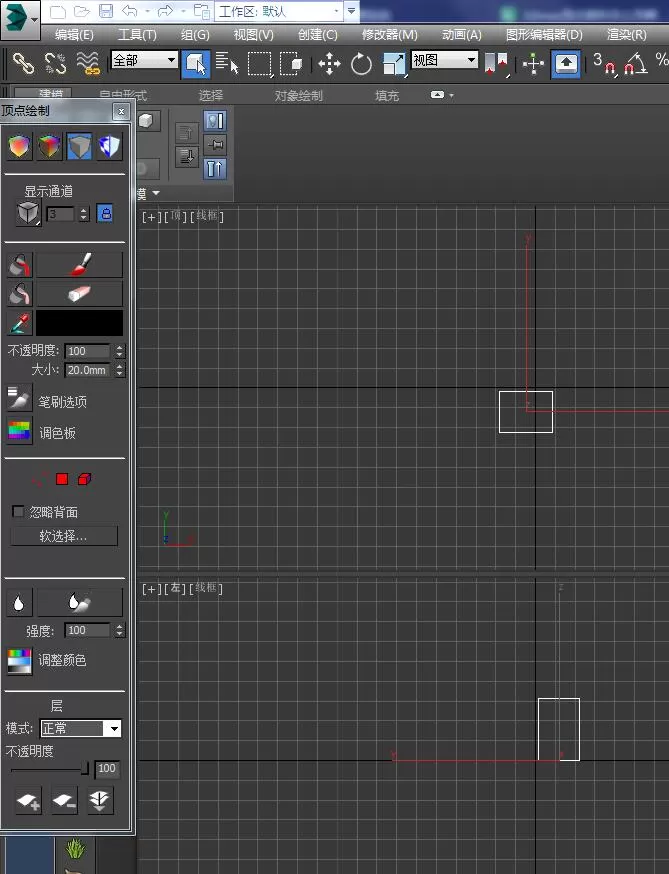Click the display channel number stepper arrows
The image size is (669, 874).
click(84, 214)
